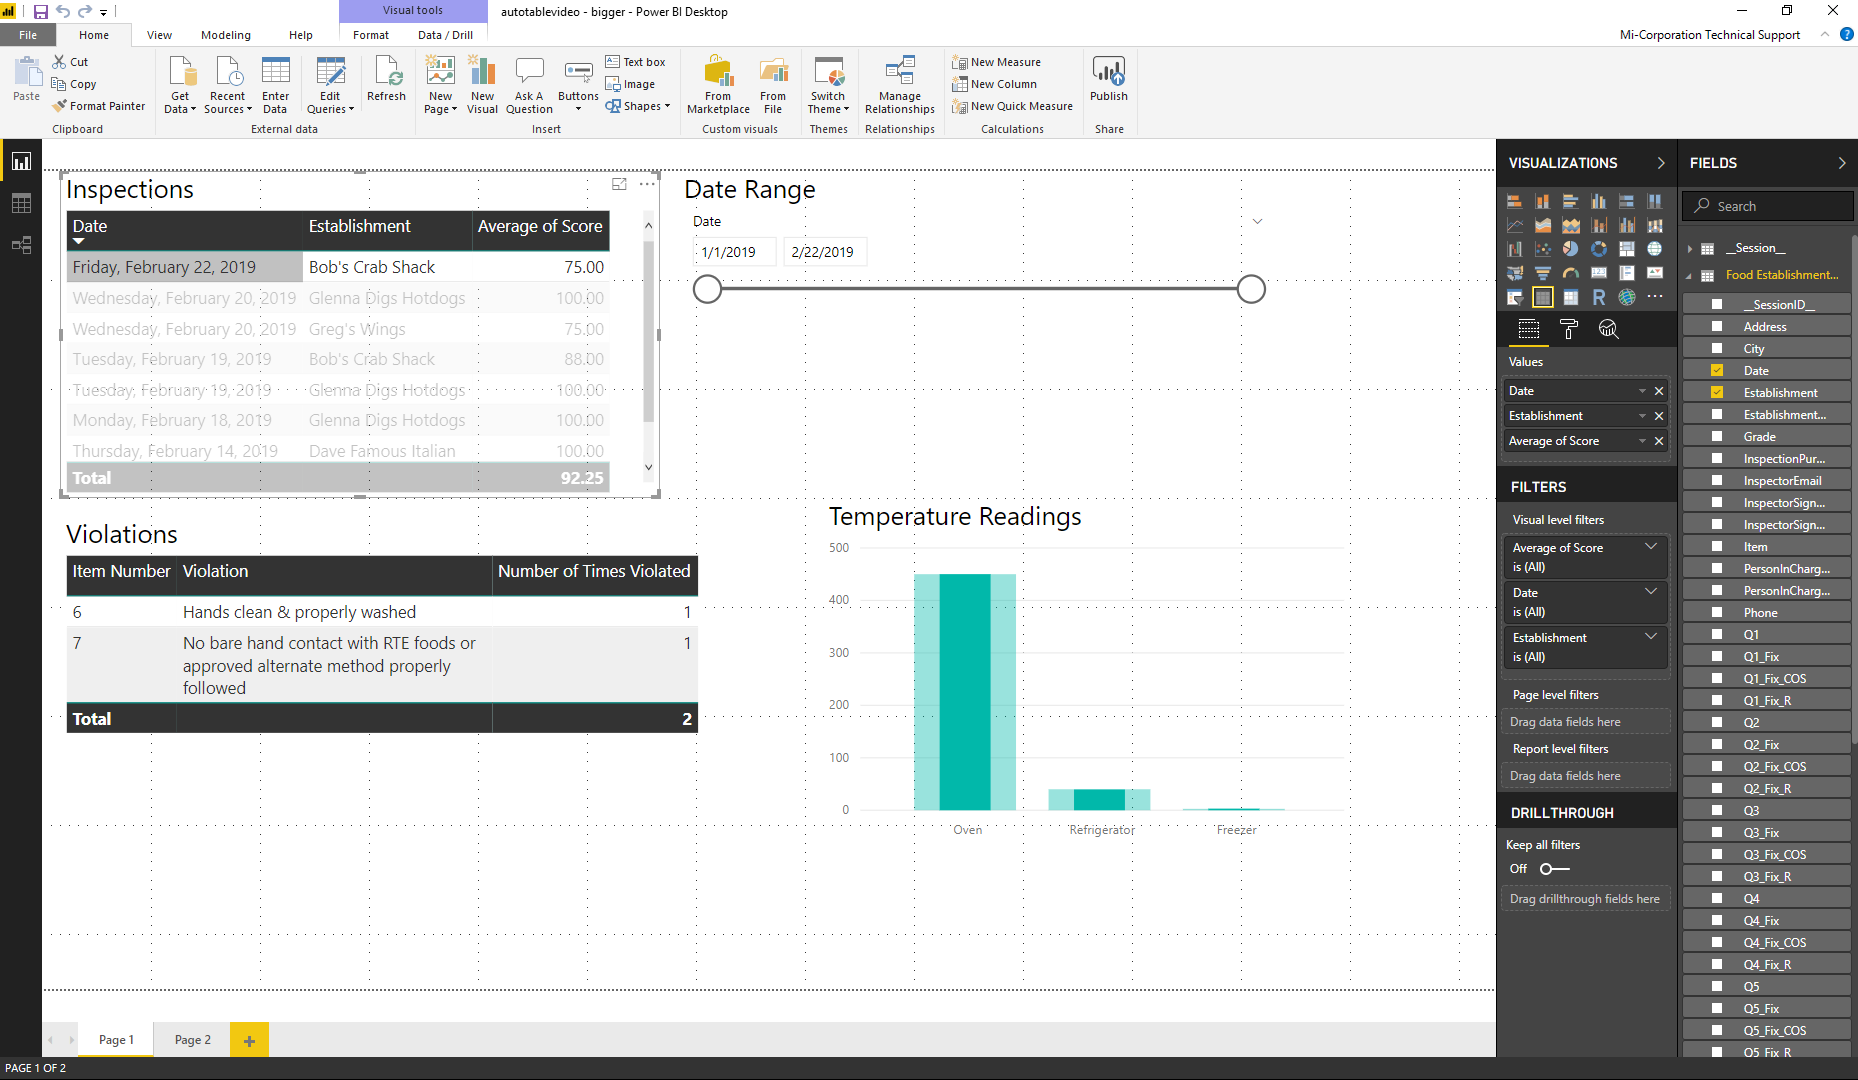
Task: Select the slicer visualization
Action: [1514, 297]
